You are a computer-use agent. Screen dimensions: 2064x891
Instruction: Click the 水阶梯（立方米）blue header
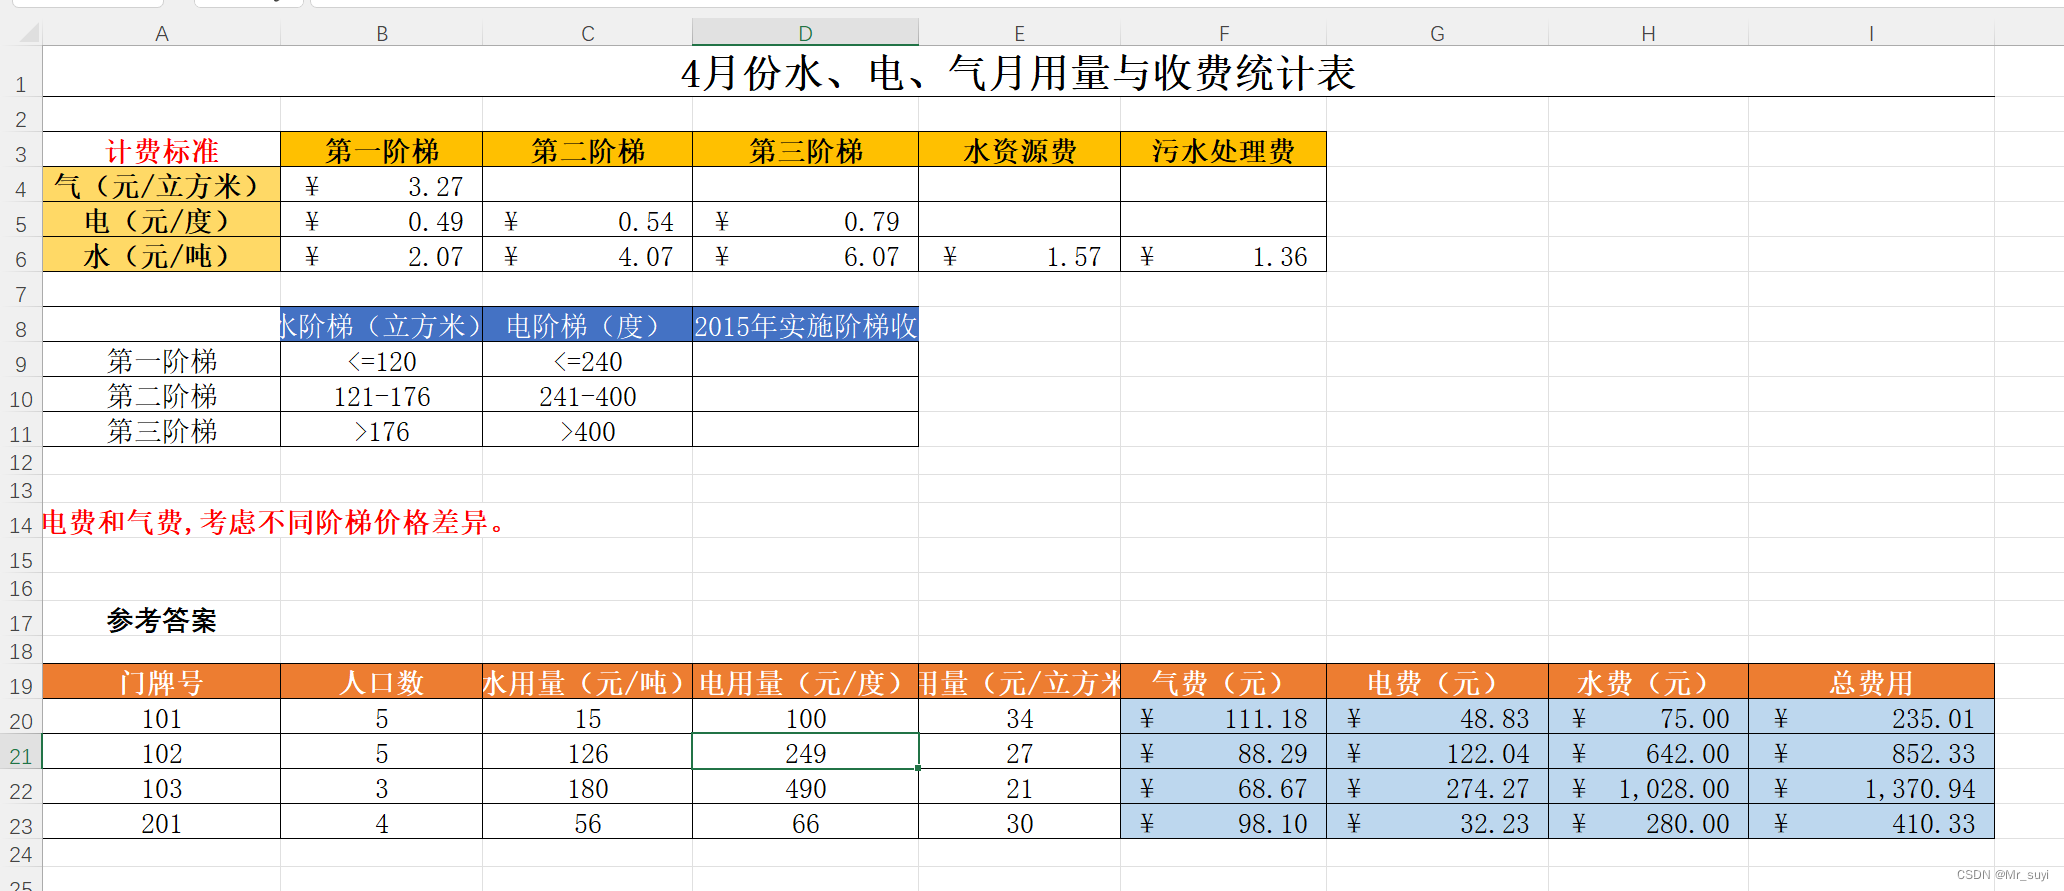tap(382, 325)
